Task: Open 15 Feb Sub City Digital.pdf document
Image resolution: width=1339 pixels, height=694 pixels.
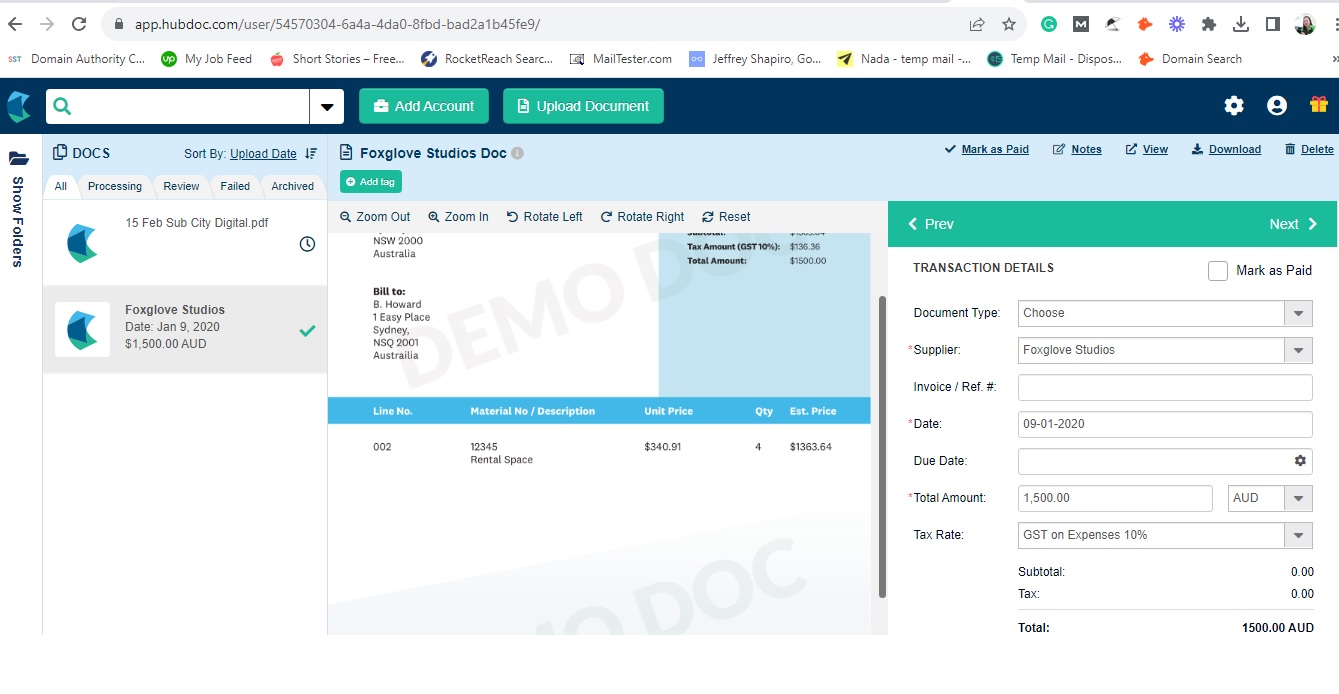Action: pyautogui.click(x=185, y=243)
